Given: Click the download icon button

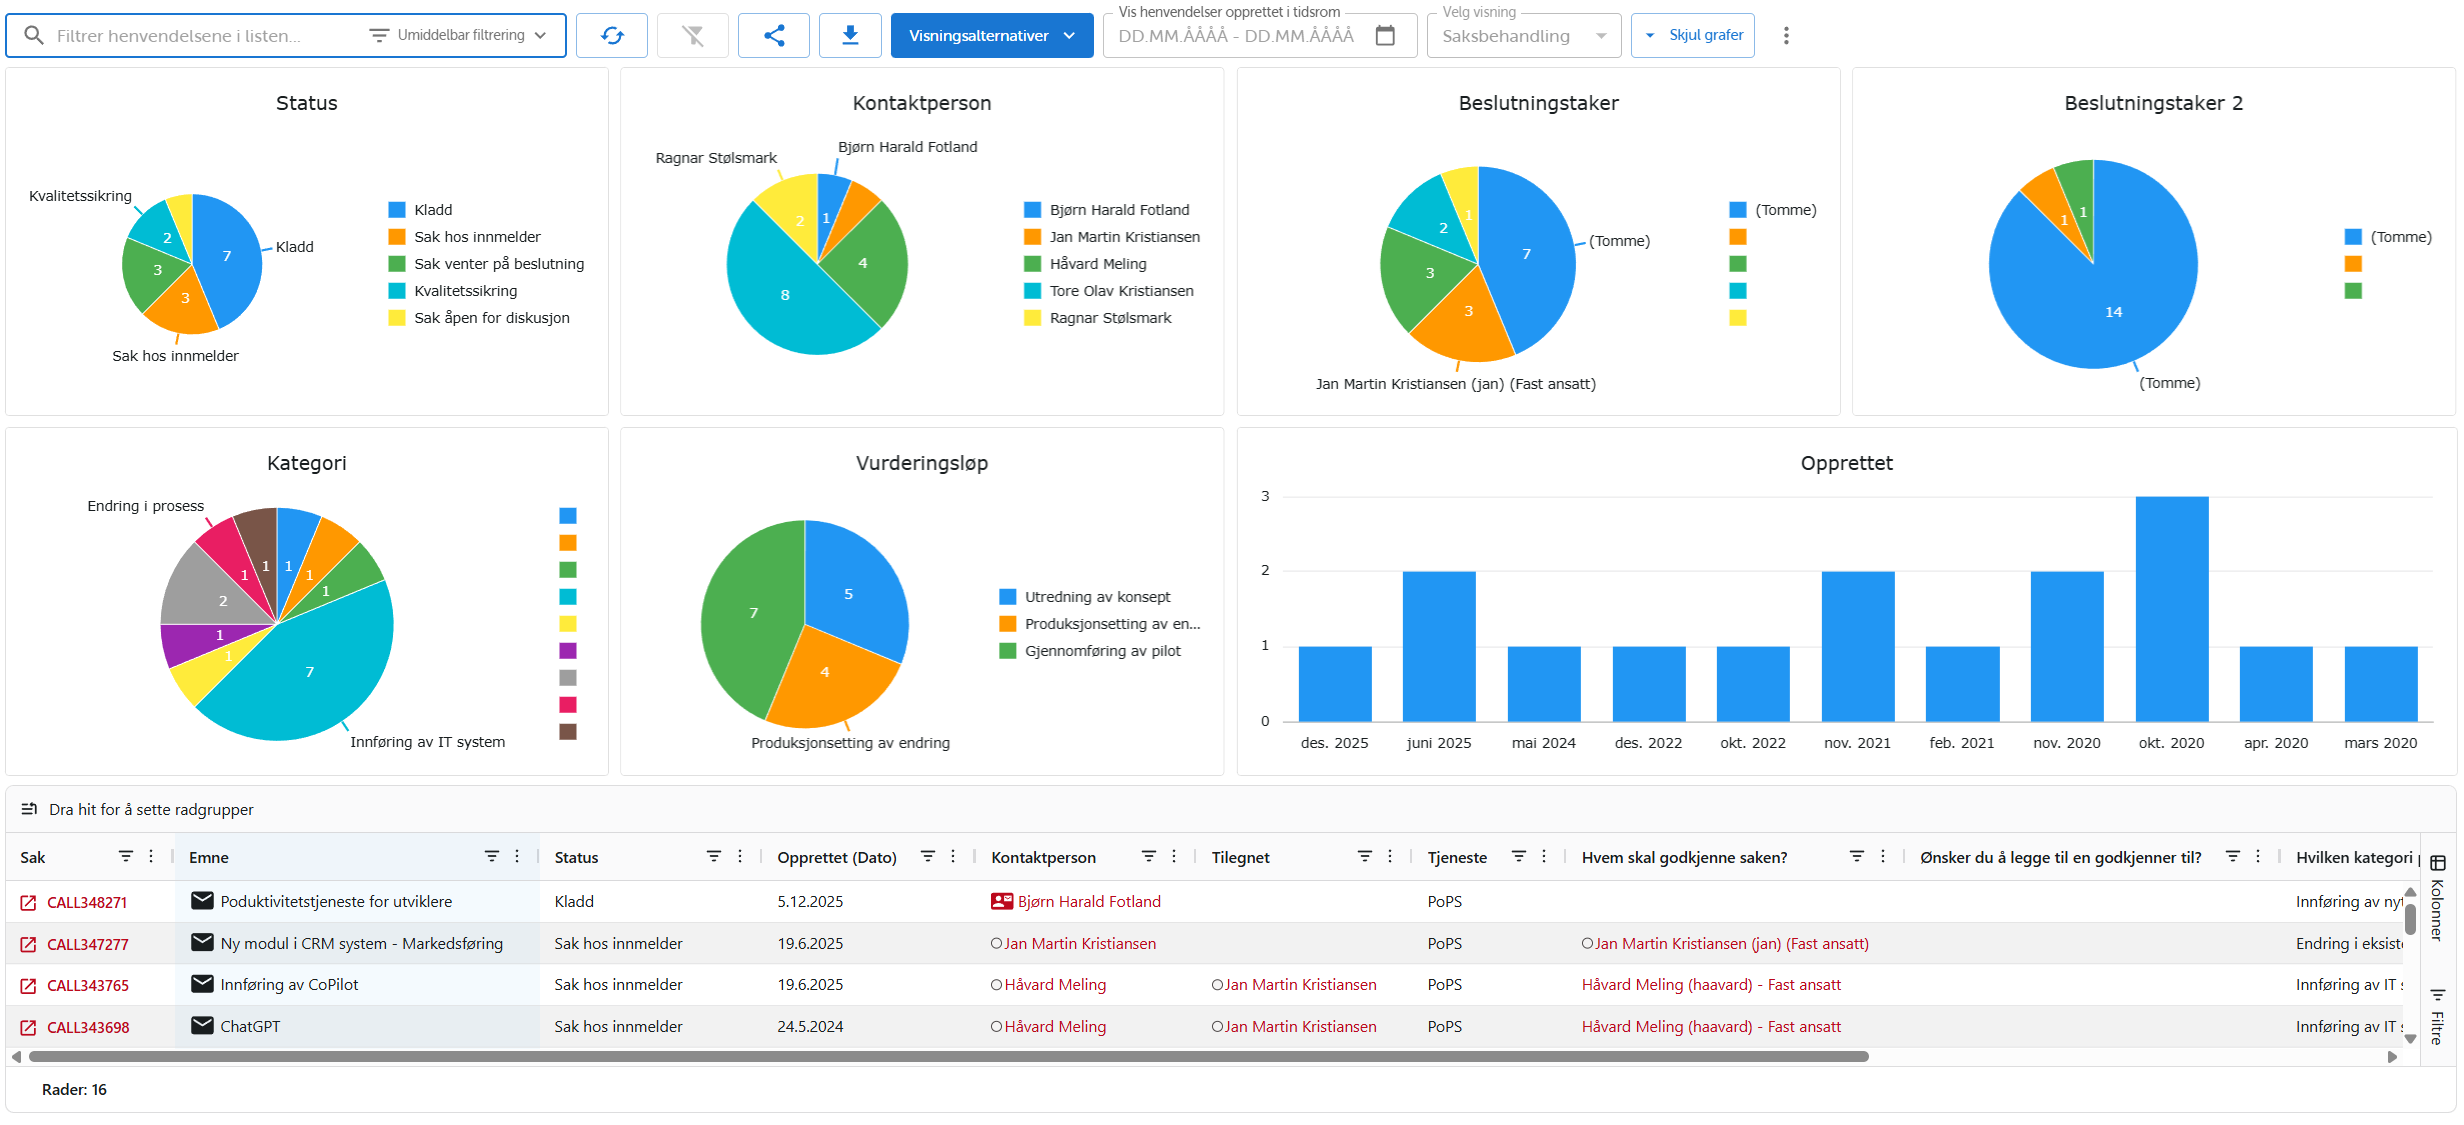Looking at the screenshot, I should point(850,36).
